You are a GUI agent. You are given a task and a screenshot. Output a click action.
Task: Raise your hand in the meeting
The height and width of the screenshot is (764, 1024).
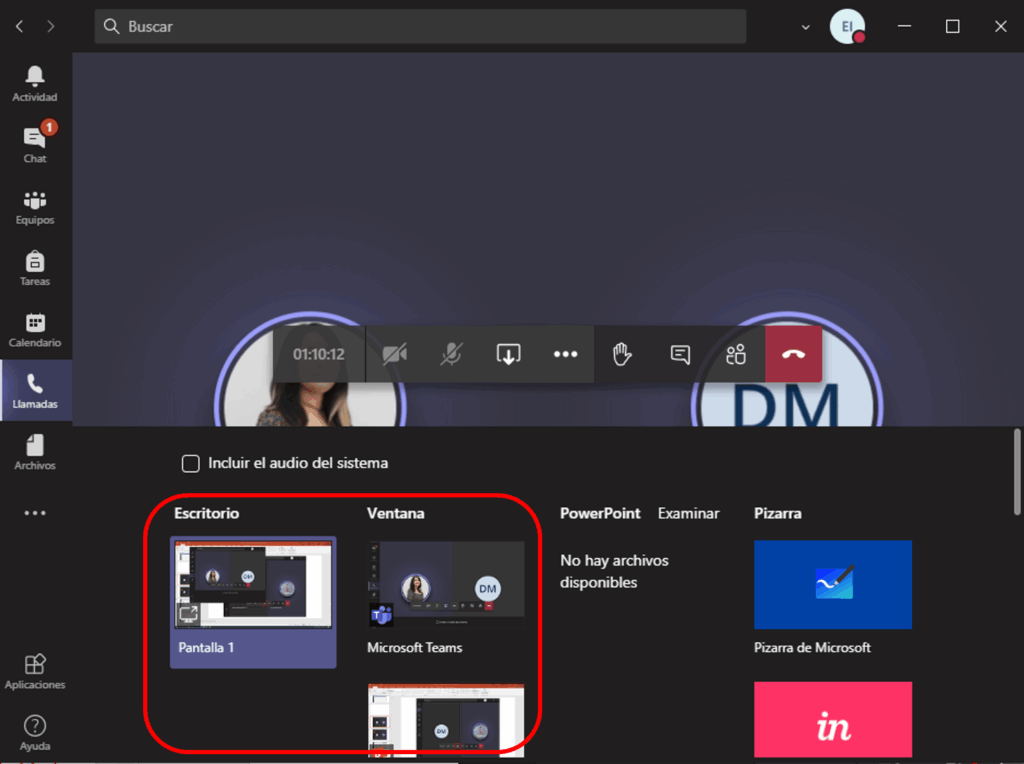(622, 354)
